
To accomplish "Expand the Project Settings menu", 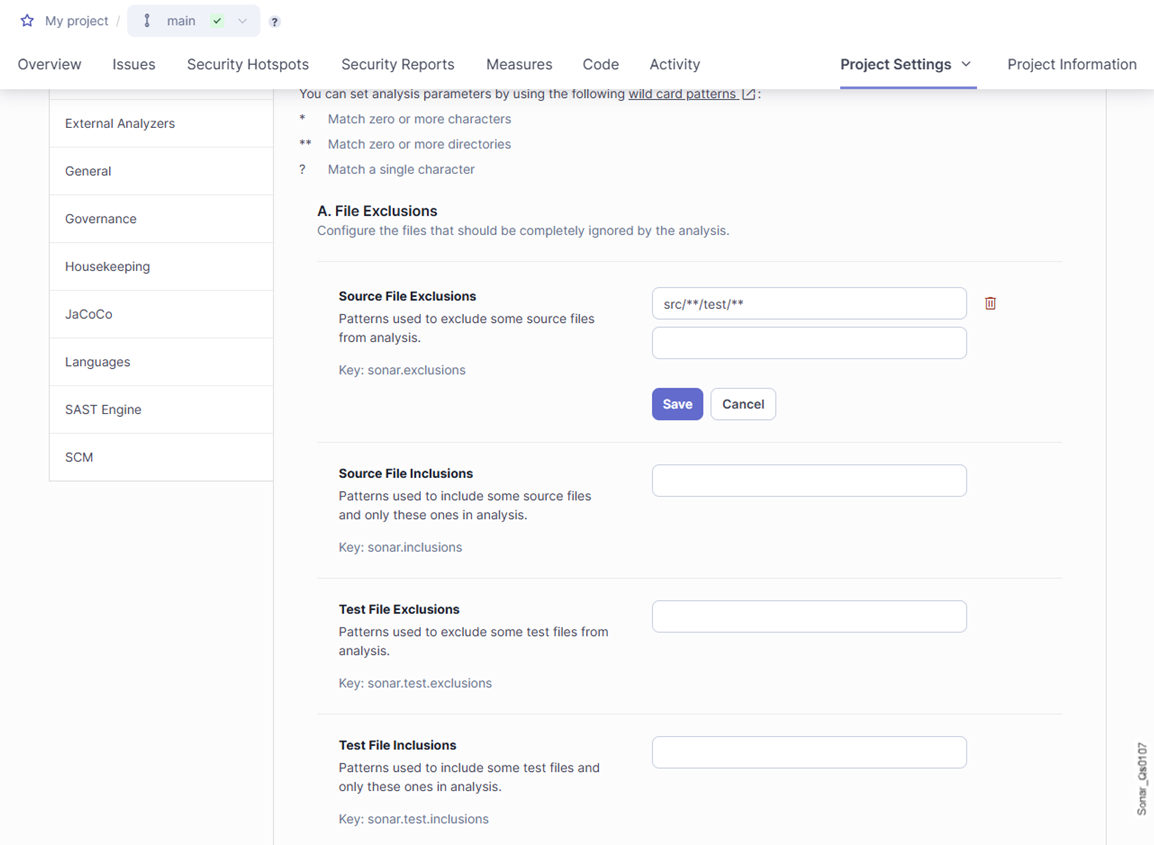I will pos(907,64).
